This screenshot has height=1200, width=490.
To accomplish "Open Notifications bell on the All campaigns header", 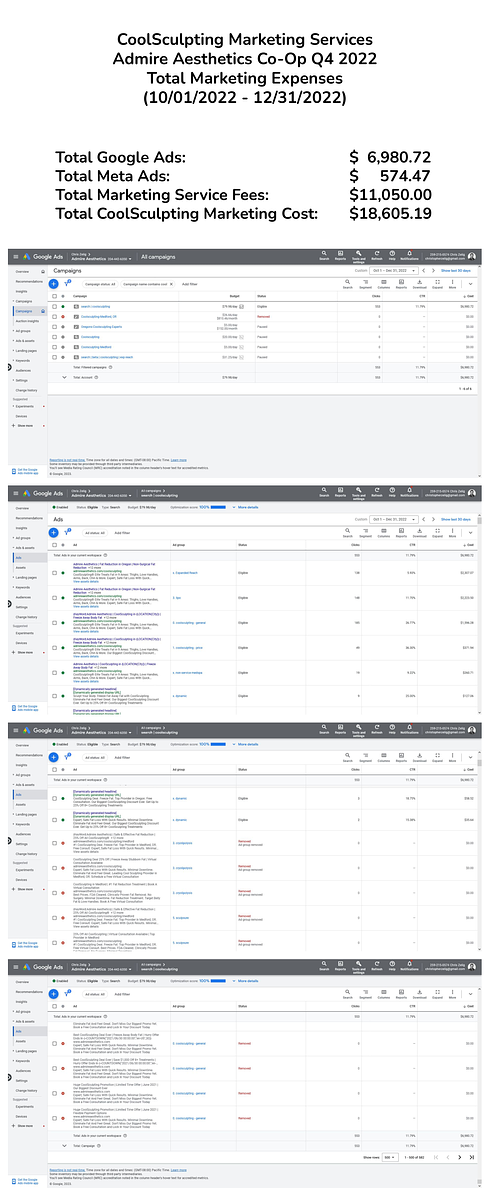I will tap(409, 256).
